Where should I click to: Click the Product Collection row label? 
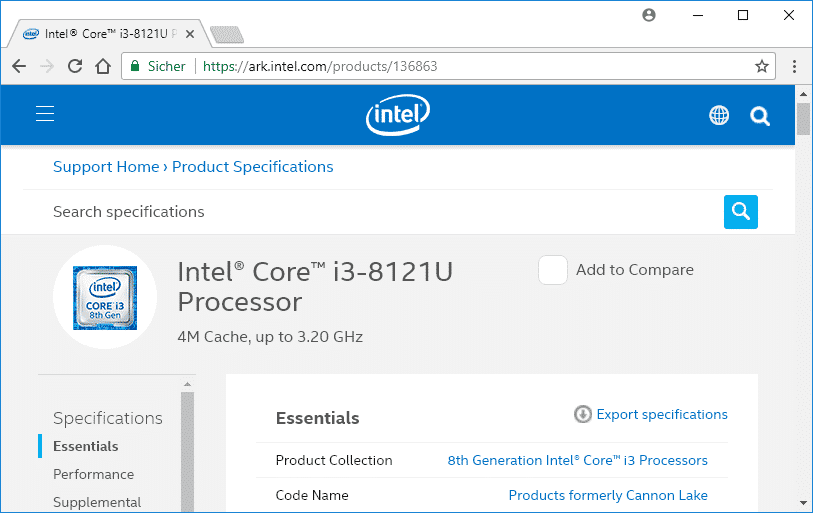[x=334, y=460]
